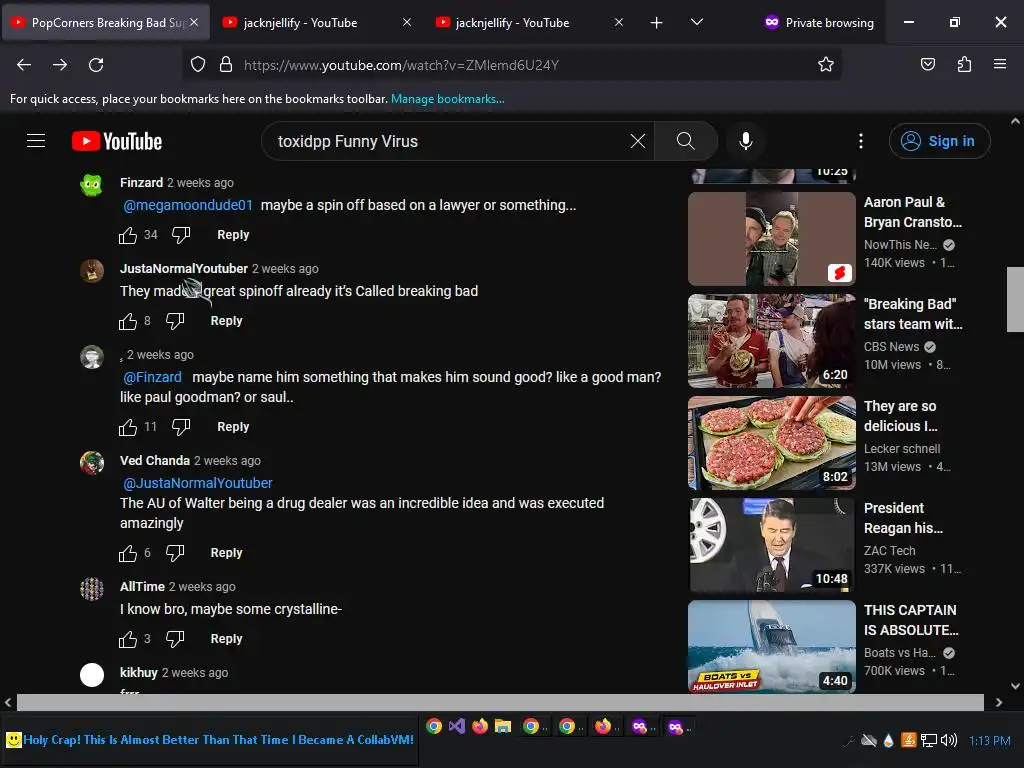Expand the list all tabs chevron
Screen dimensions: 1024x768
[697, 22]
